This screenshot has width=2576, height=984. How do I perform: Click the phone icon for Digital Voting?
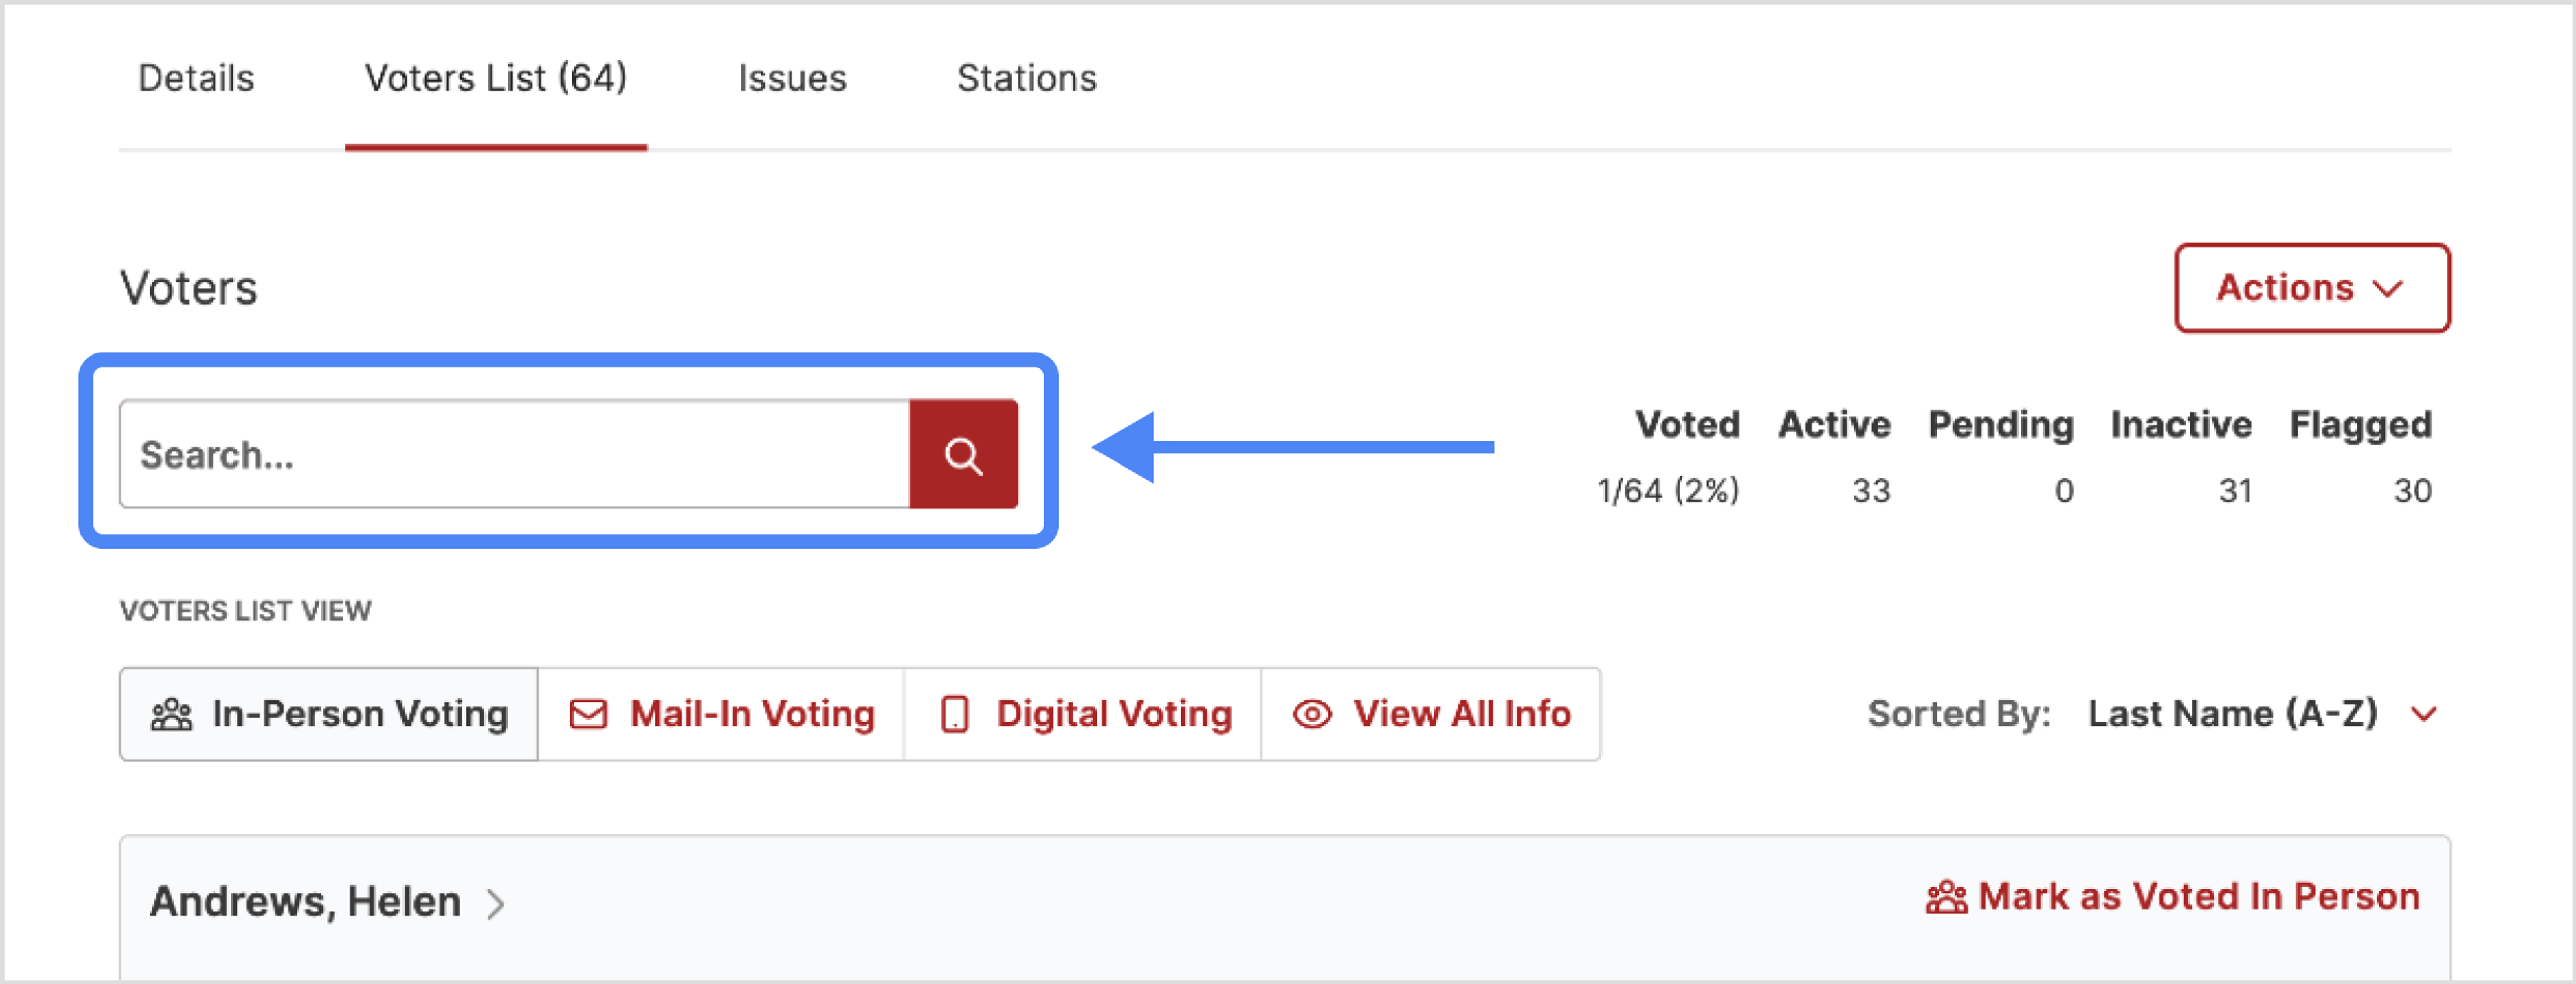tap(954, 714)
